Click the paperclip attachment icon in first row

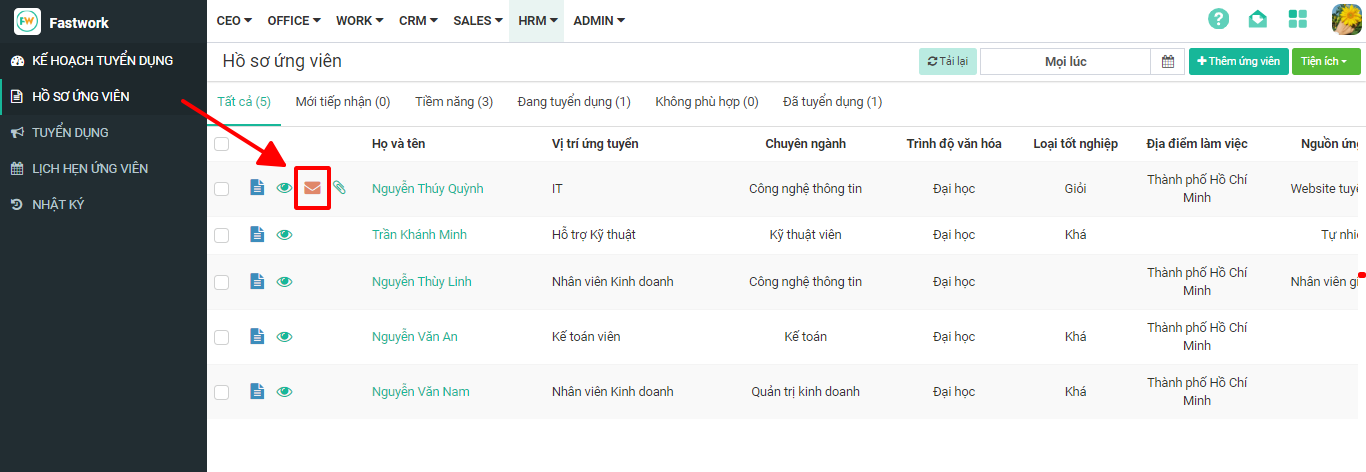pyautogui.click(x=340, y=188)
